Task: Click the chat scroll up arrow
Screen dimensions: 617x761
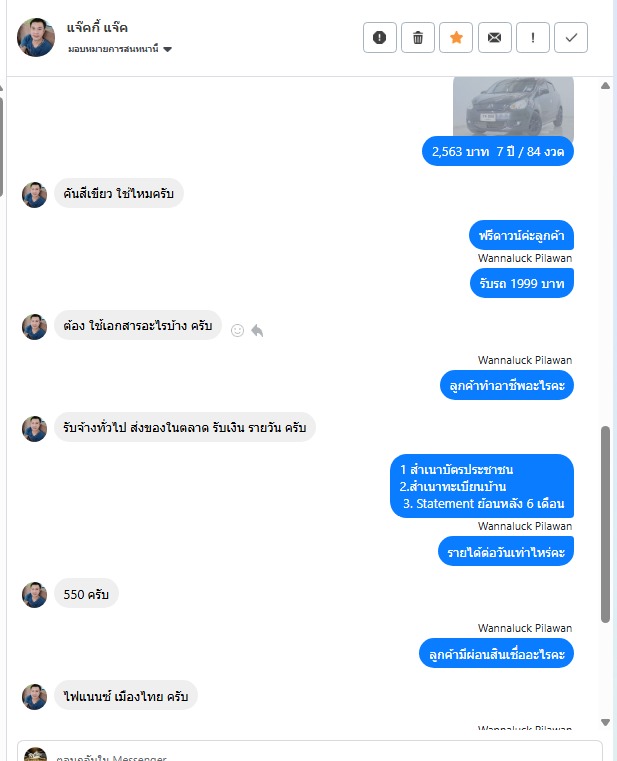Action: click(605, 86)
